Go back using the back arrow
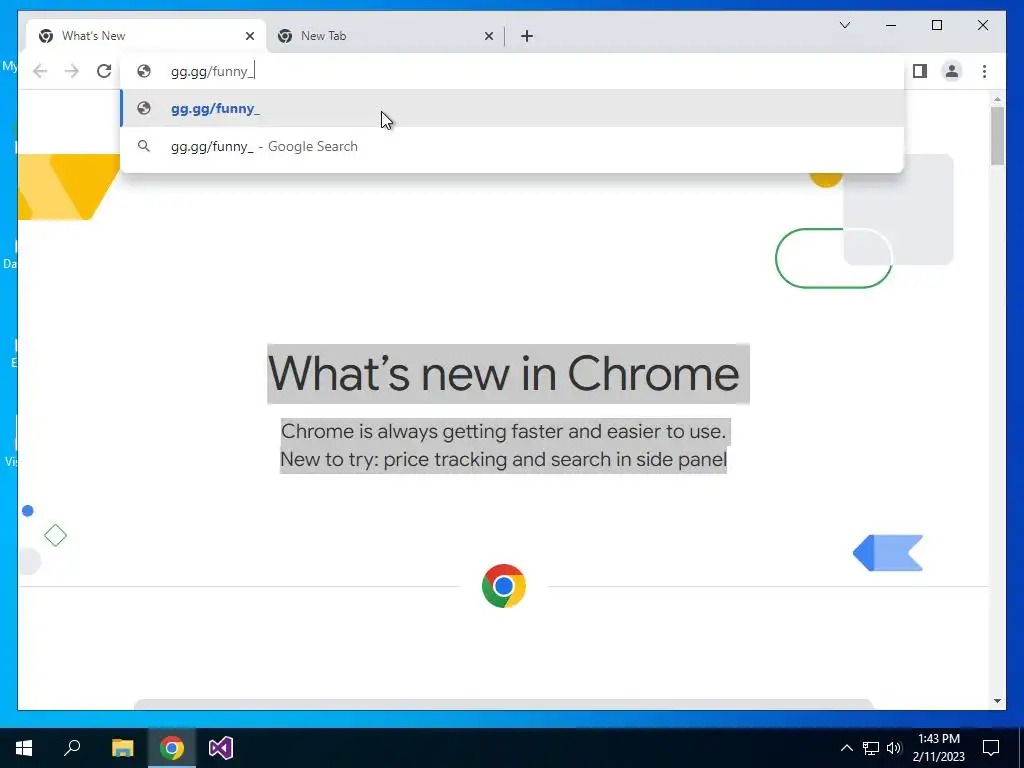The width and height of the screenshot is (1024, 768). tap(40, 71)
